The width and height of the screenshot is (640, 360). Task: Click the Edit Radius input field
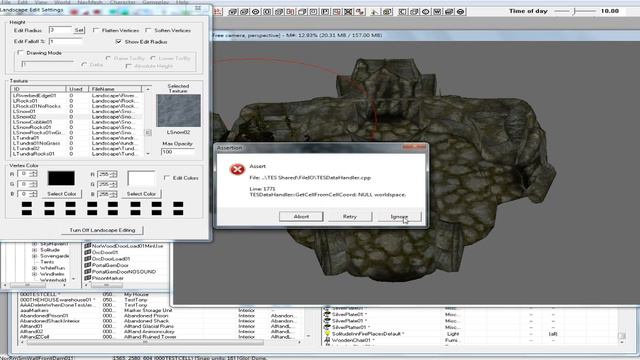point(60,30)
